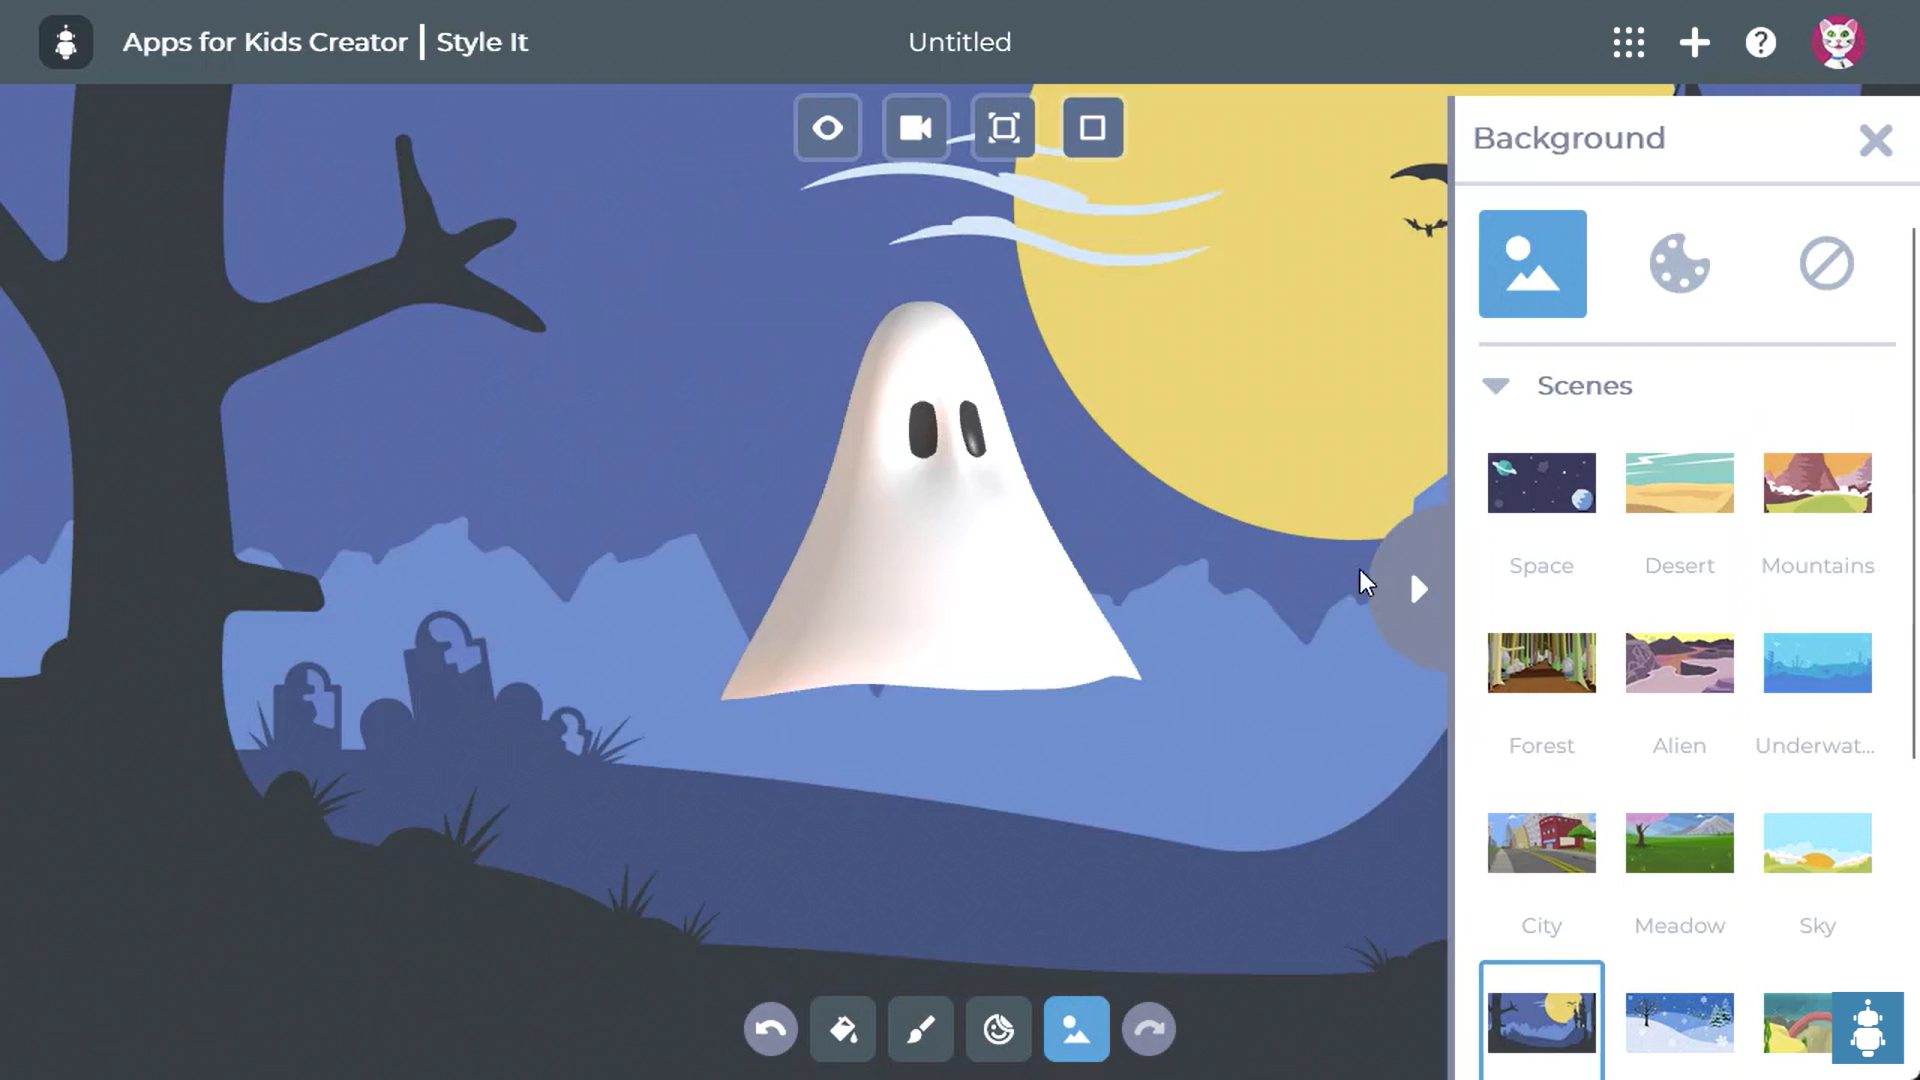Toggle the eye visibility button
The image size is (1920, 1080).
827,128
